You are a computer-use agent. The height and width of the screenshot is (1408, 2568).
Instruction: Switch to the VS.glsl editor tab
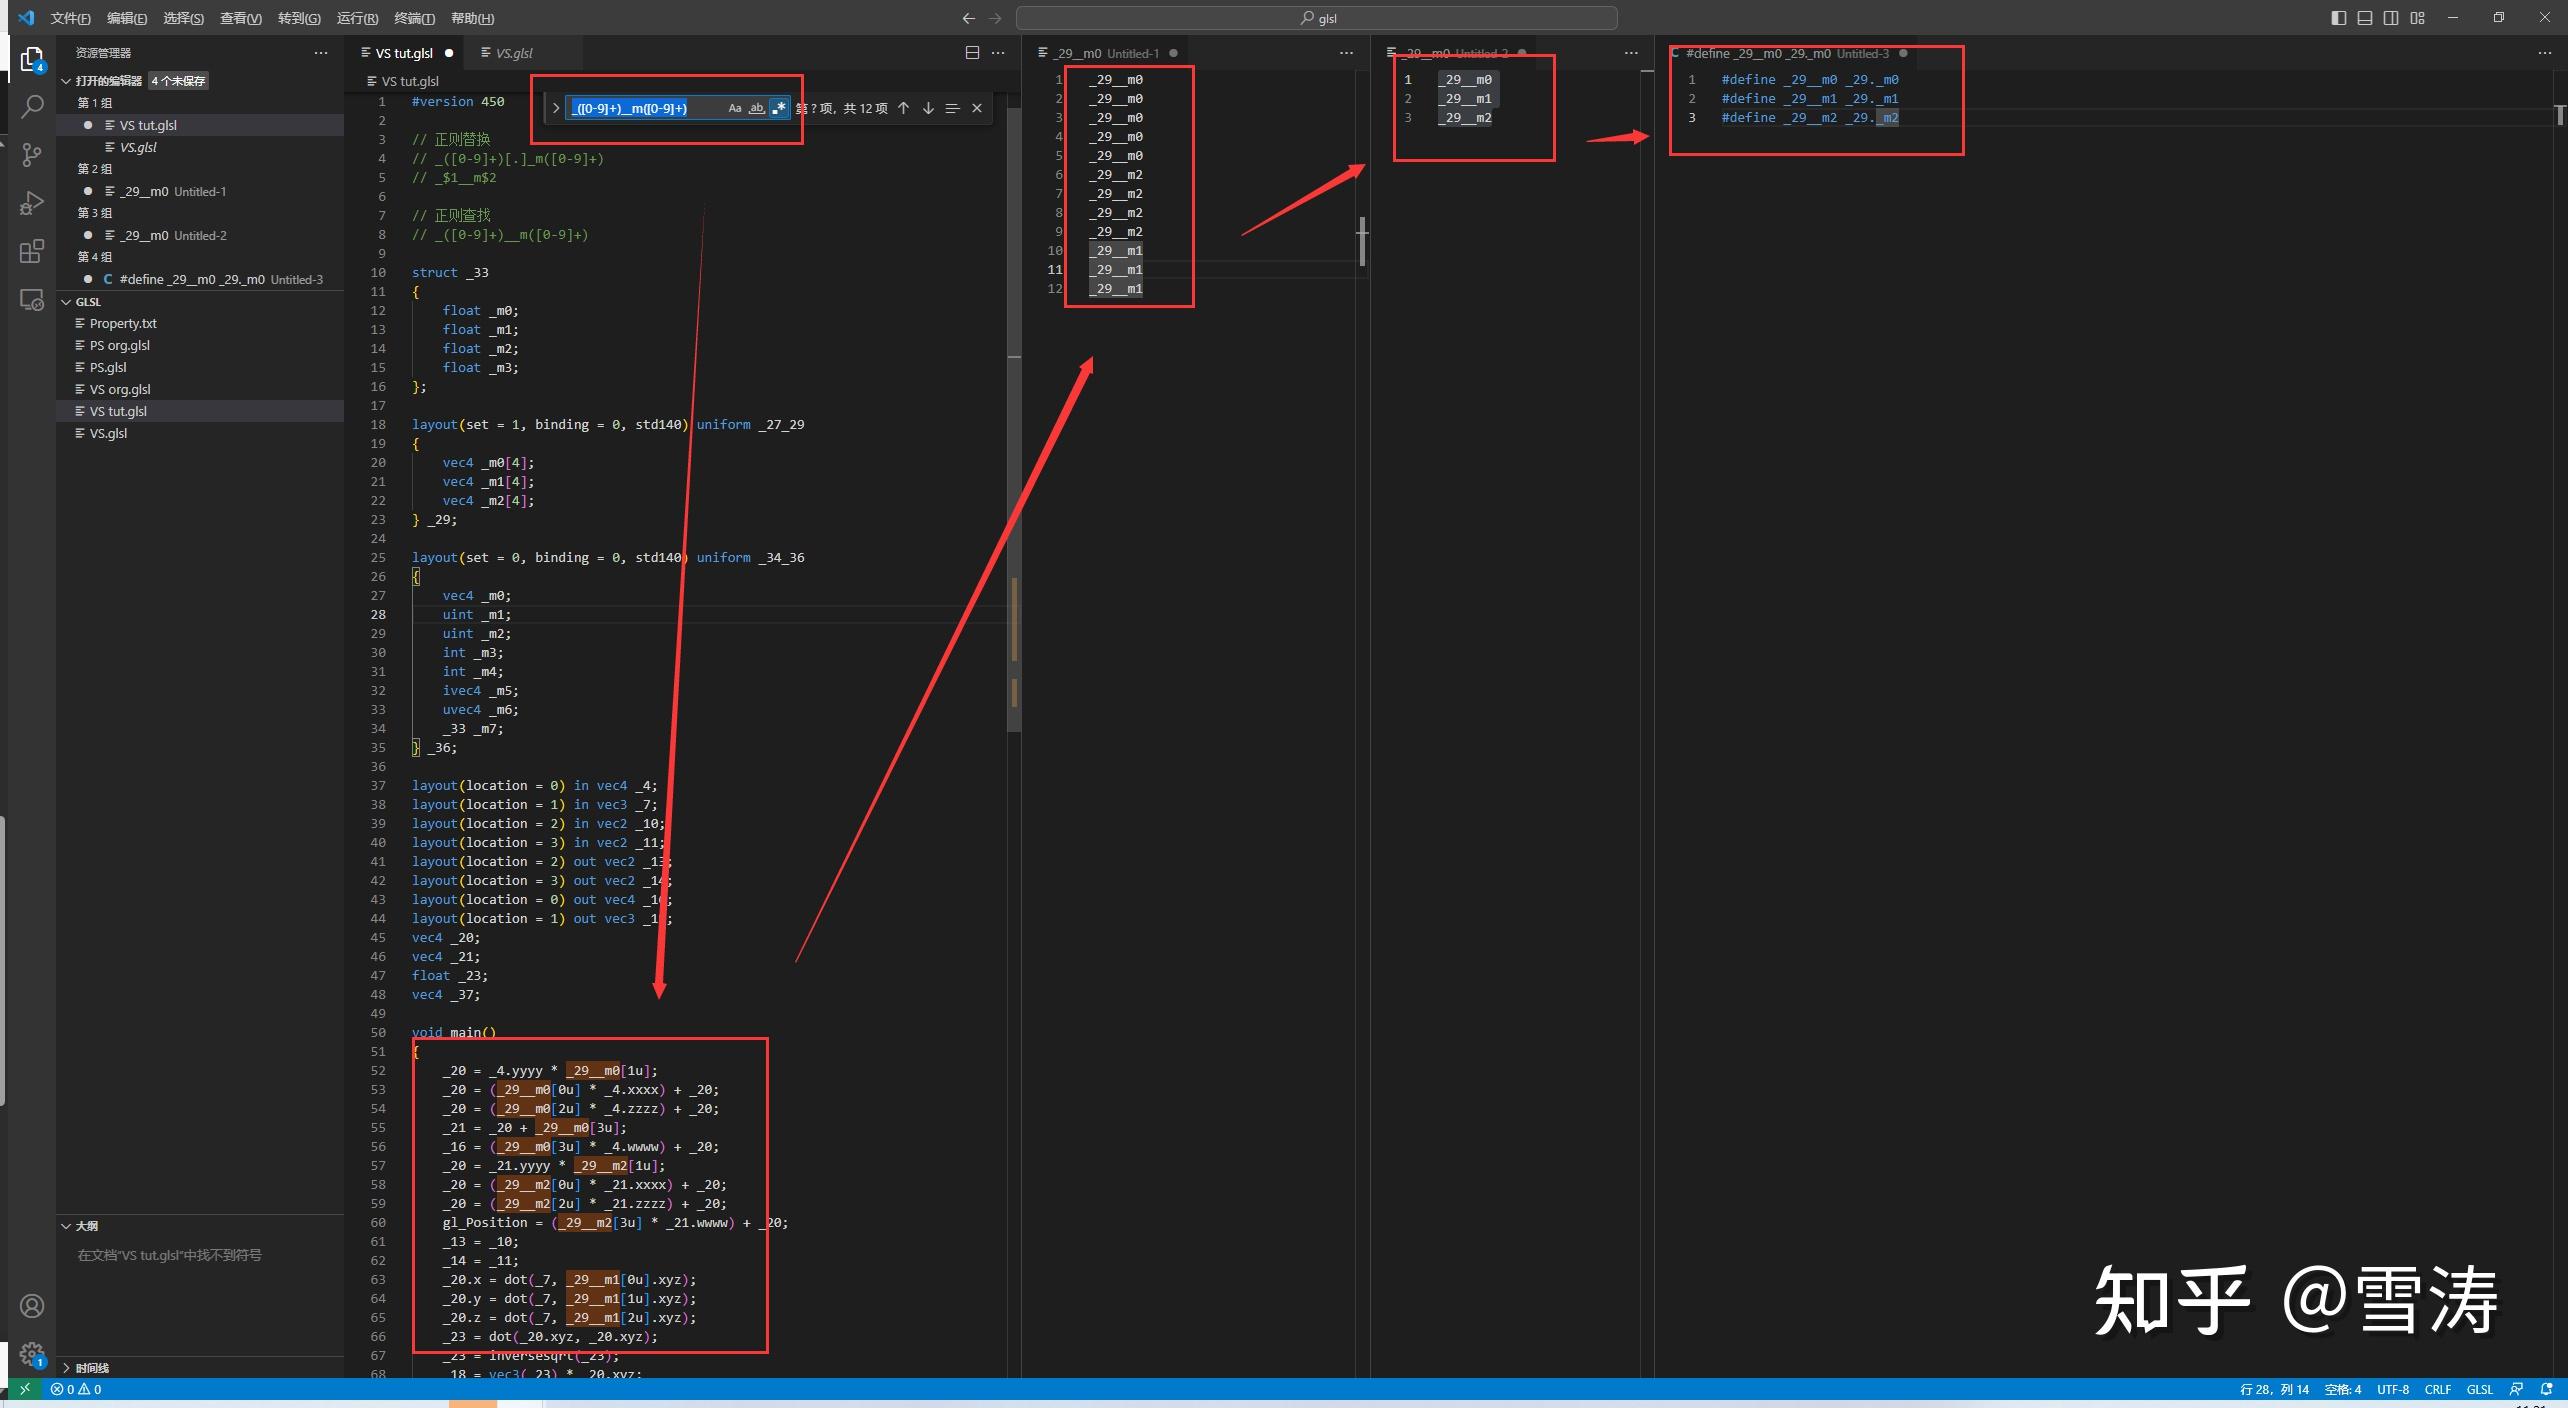[513, 53]
